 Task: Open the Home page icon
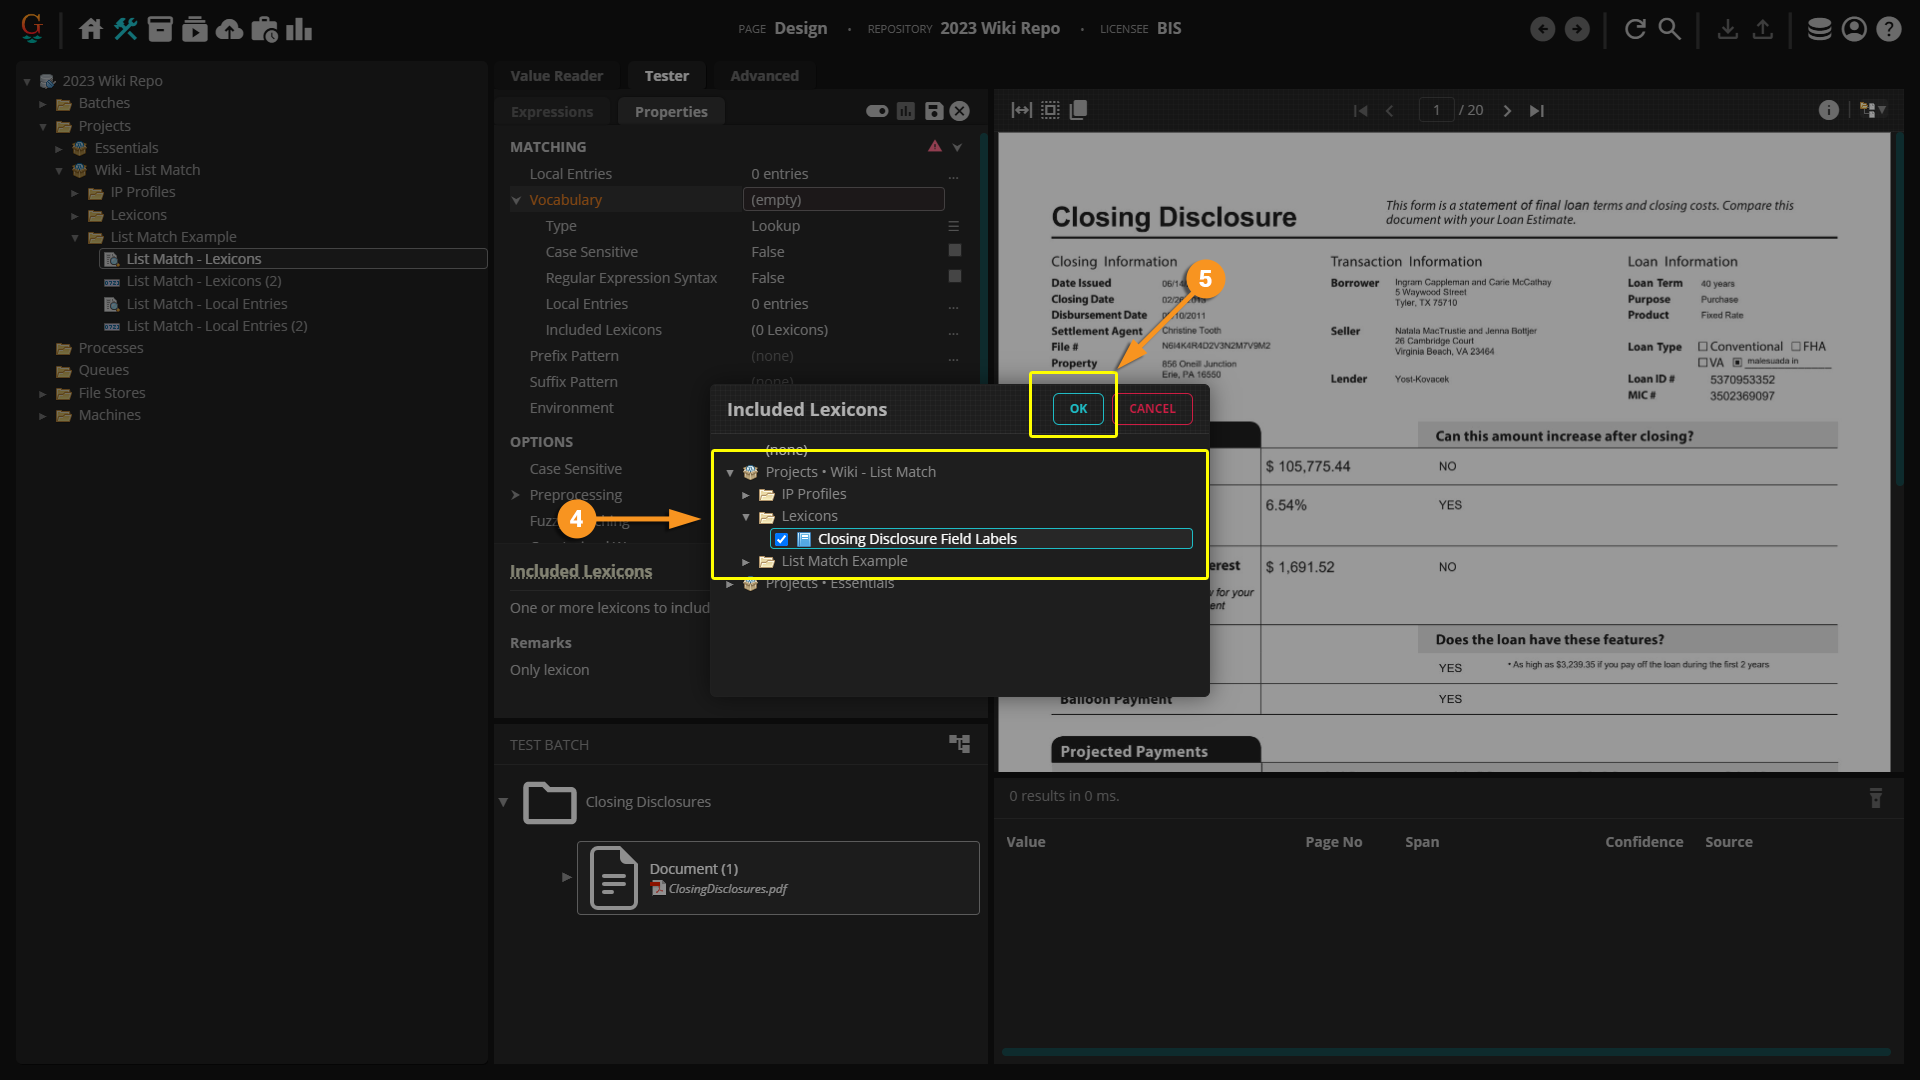[x=90, y=29]
